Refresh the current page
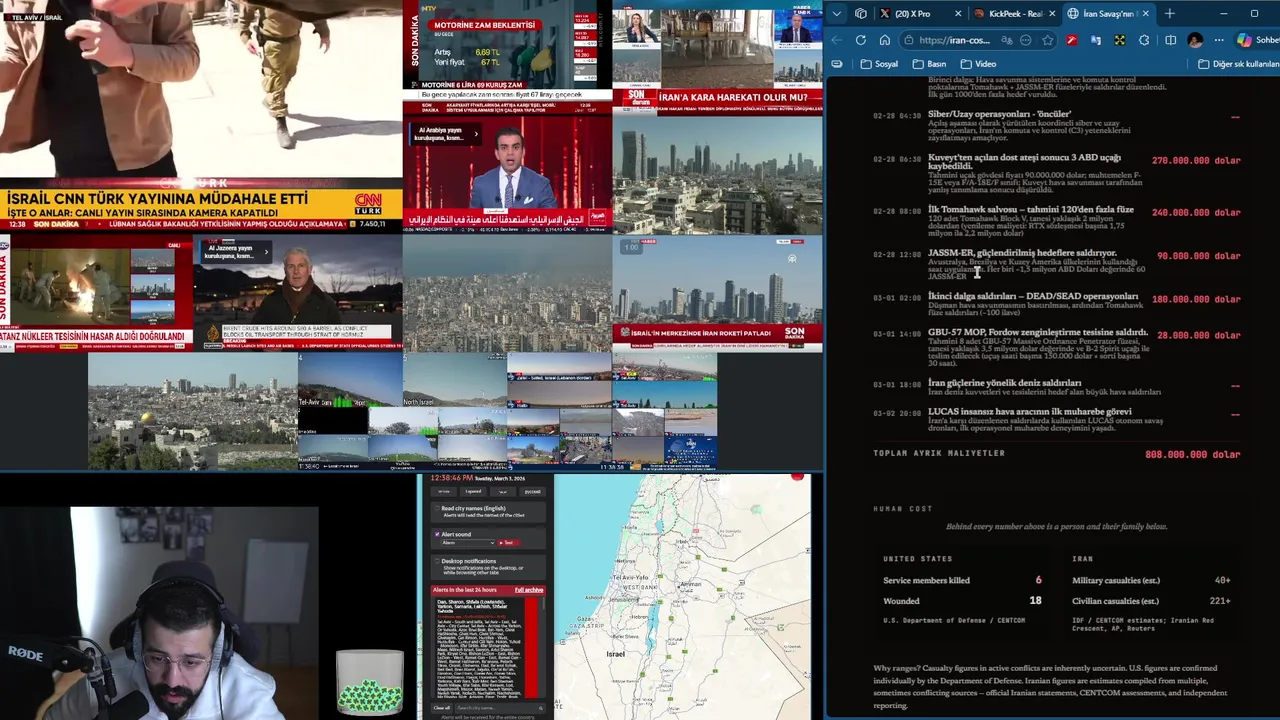1280x720 pixels. point(861,40)
